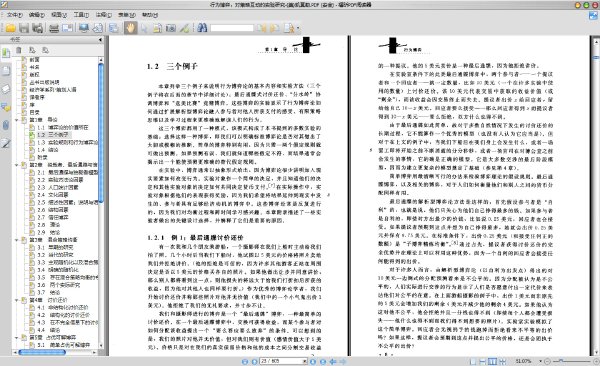The image size is (600, 366).
Task: Collapse the 第2章 bookmark node
Action: pyautogui.click(x=16, y=165)
